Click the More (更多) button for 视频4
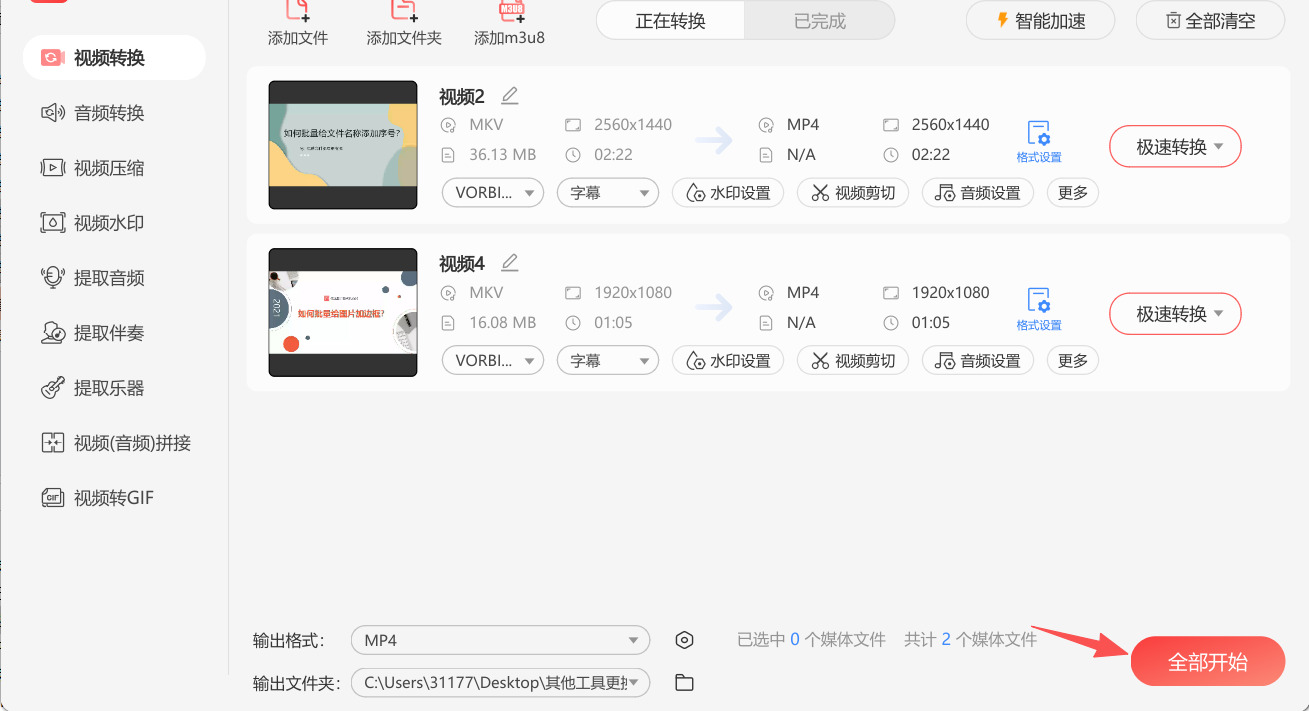This screenshot has height=711, width=1309. pyautogui.click(x=1073, y=360)
